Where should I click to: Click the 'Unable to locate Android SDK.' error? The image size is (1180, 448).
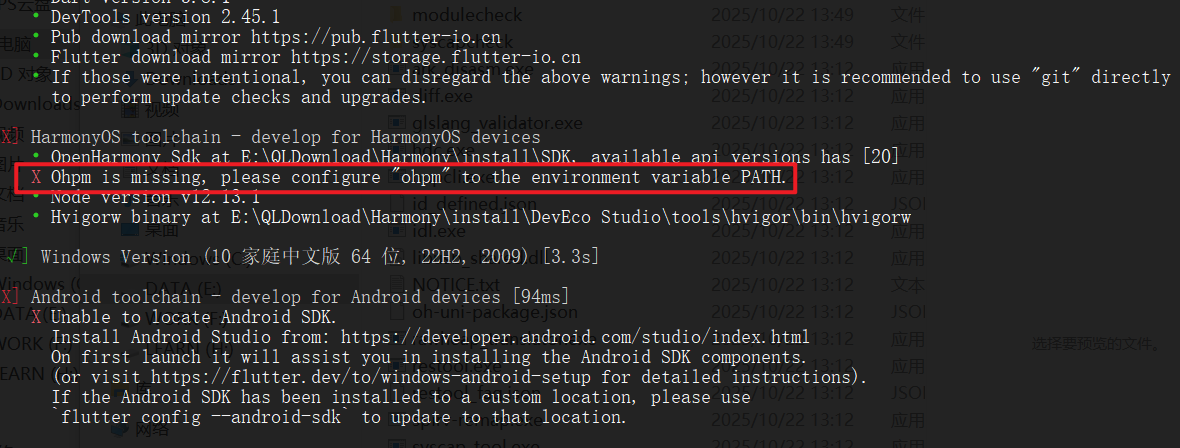pyautogui.click(x=194, y=317)
